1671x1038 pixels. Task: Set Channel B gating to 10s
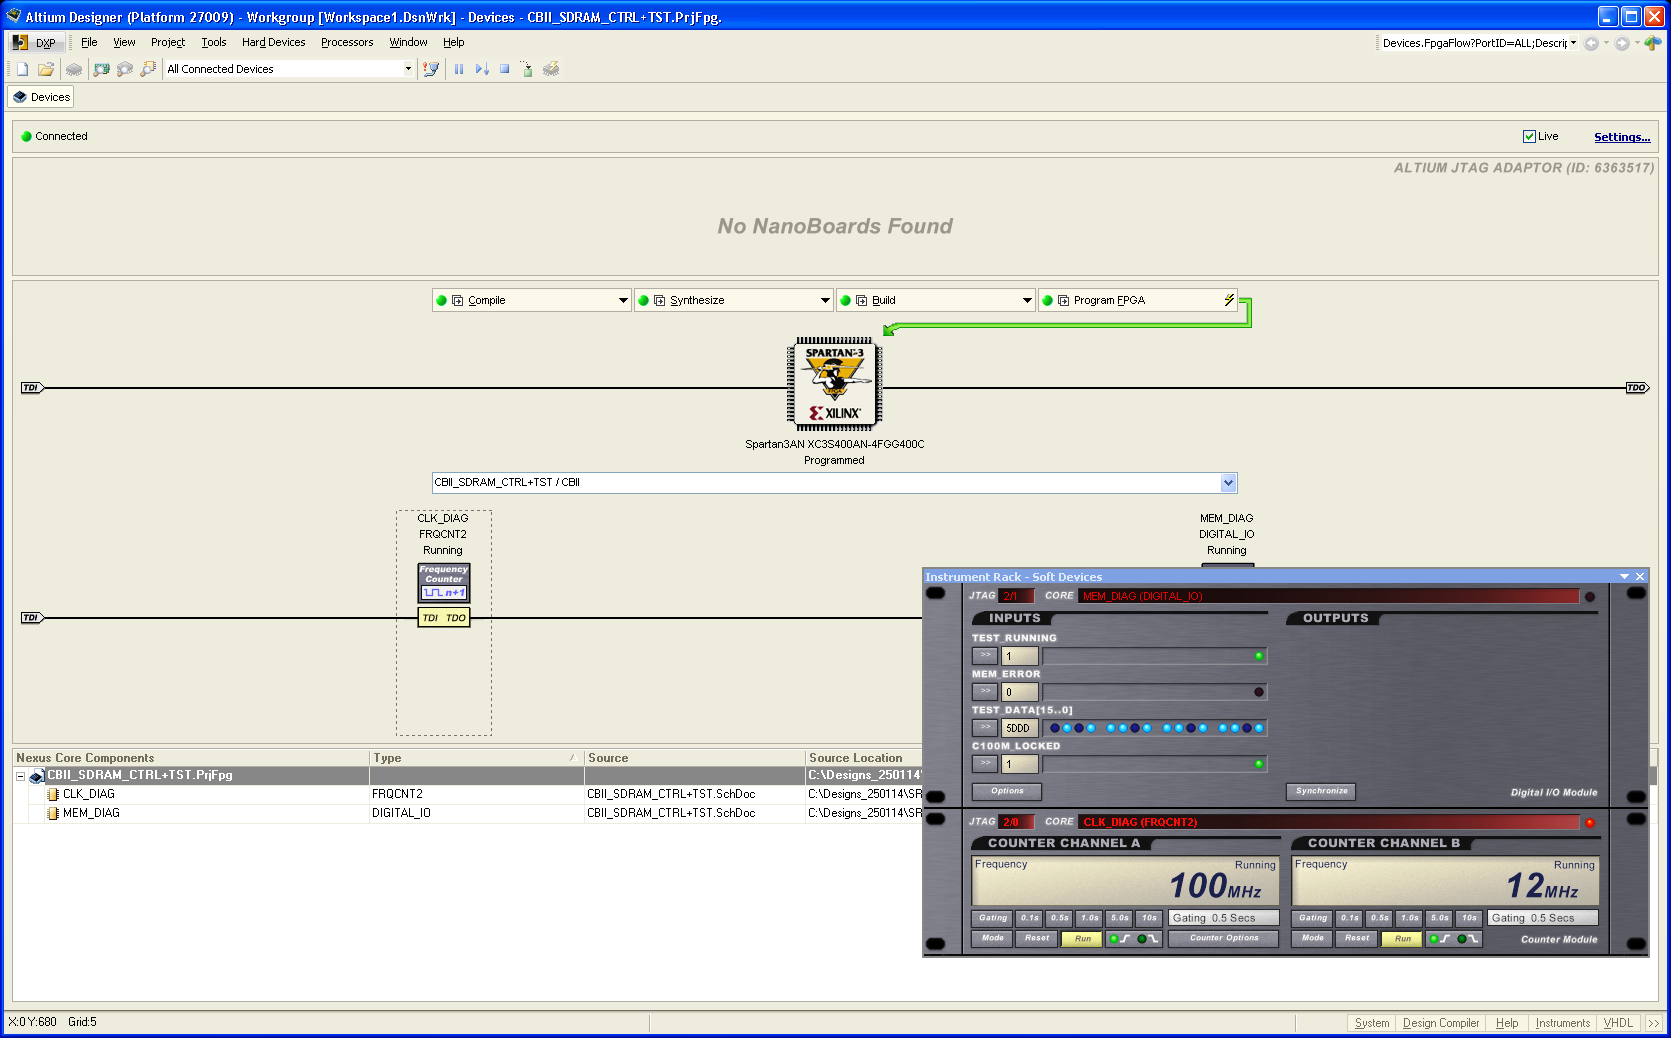[1469, 918]
